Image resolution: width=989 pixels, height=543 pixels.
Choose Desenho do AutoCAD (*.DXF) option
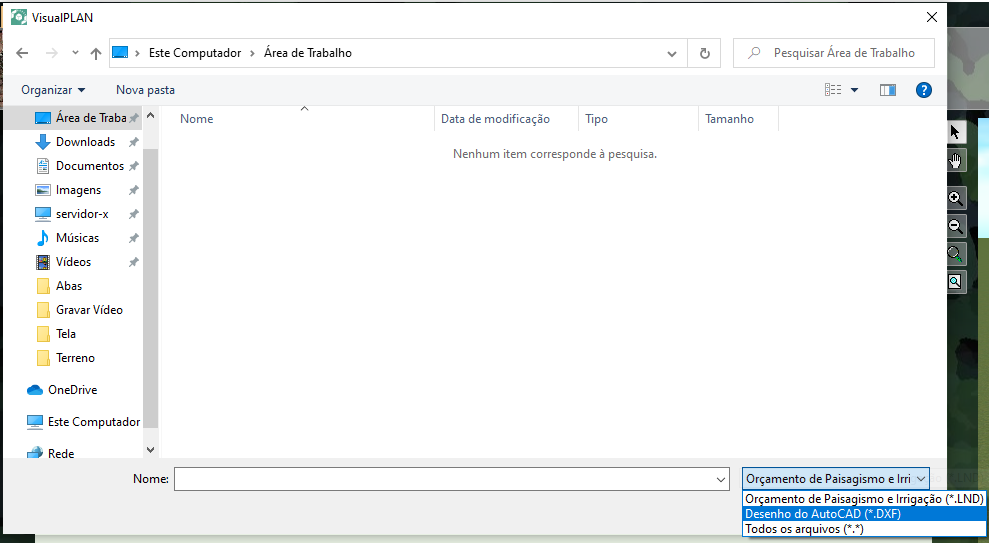(x=823, y=514)
